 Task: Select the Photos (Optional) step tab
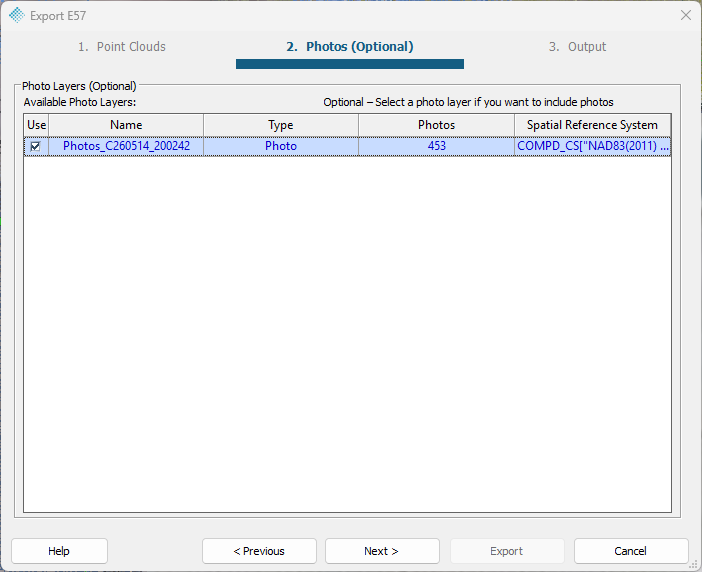[x=350, y=47]
